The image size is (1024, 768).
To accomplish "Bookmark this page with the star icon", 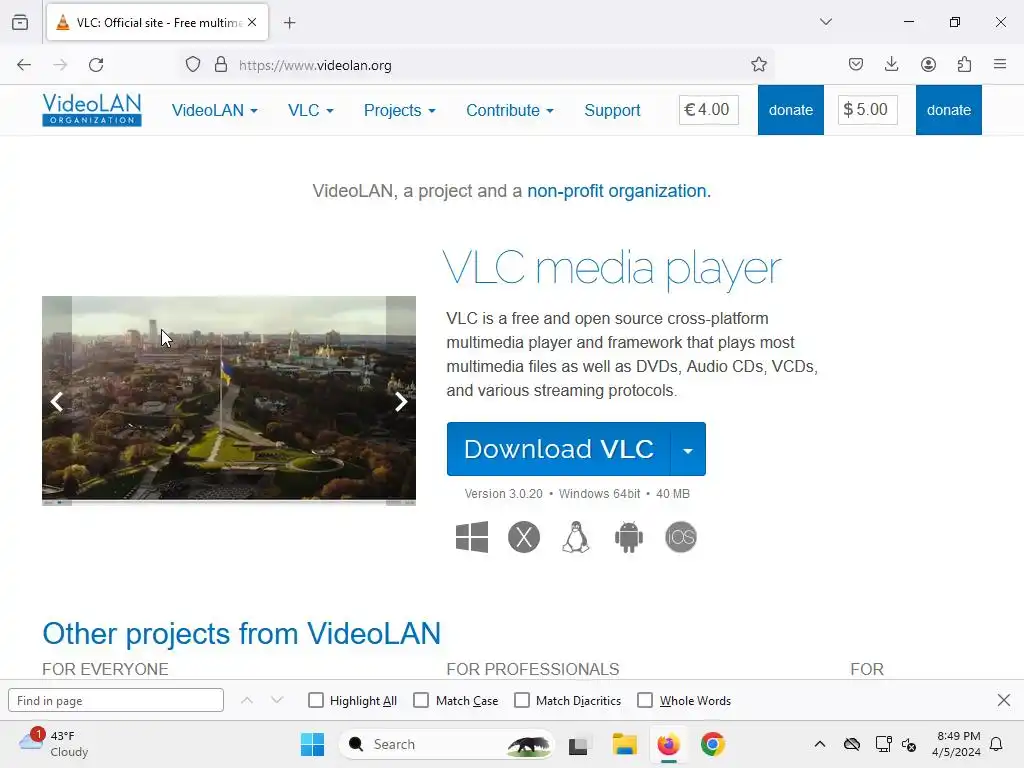I will (x=758, y=65).
